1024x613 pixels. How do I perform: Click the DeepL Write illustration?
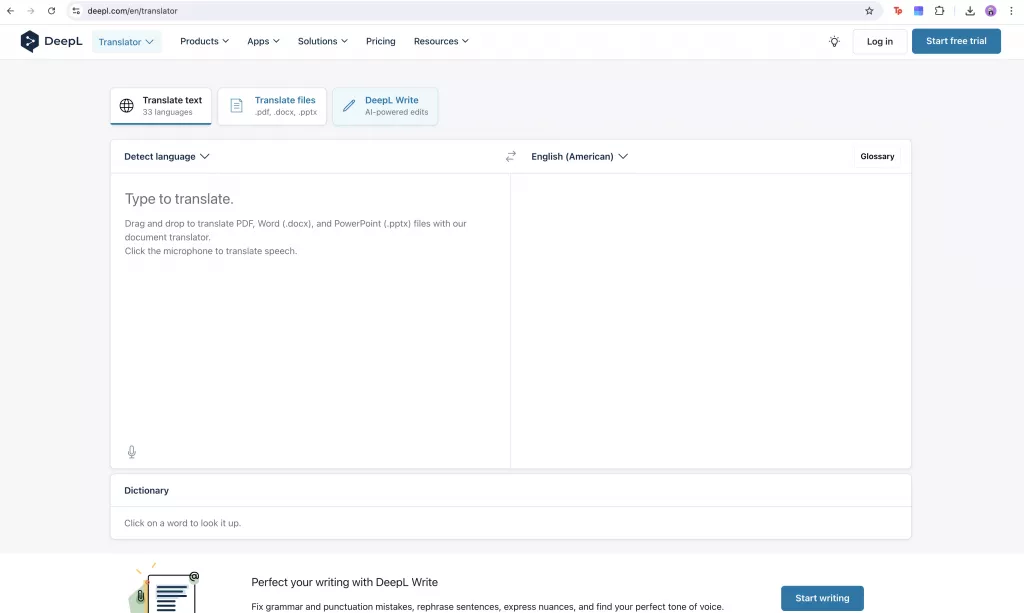pos(165,588)
